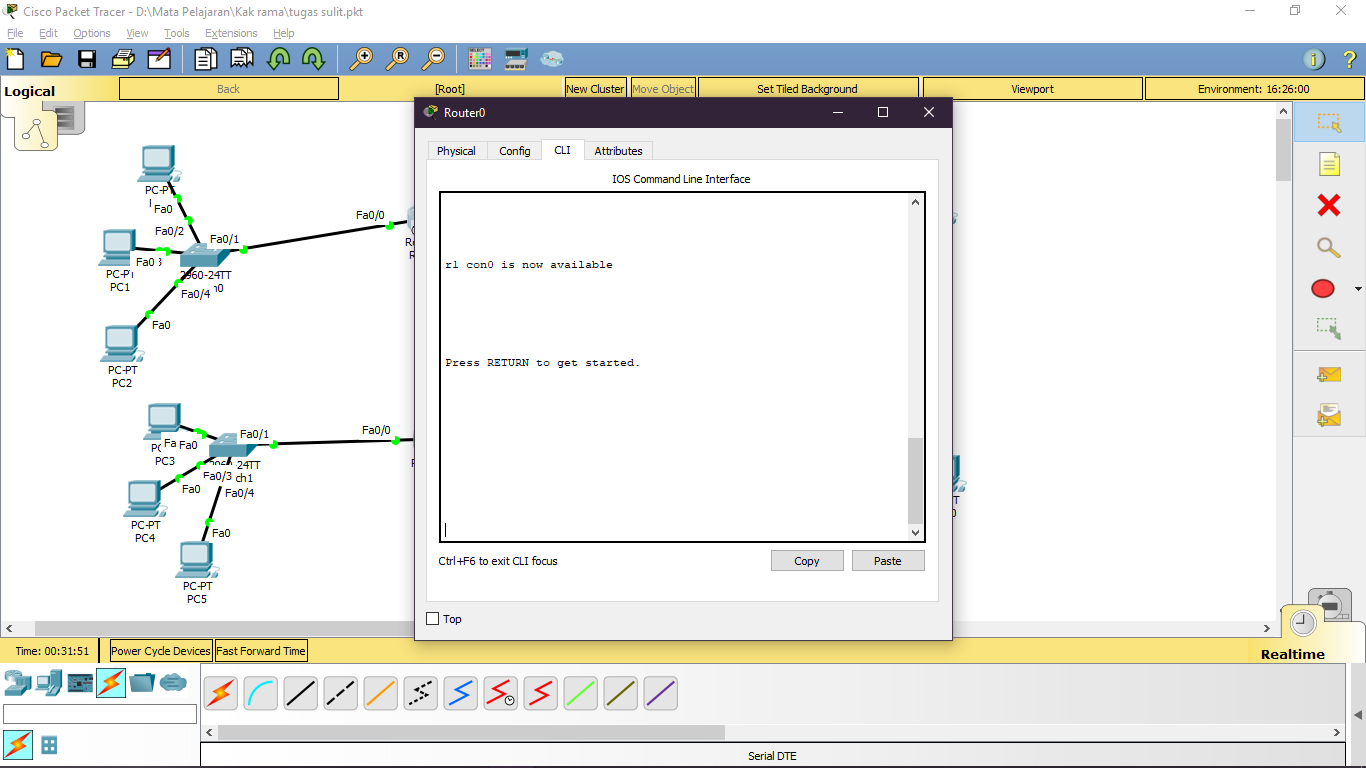Viewport: 1366px width, 768px height.
Task: Choose the Serial DTE connection type
Action: [x=540, y=693]
